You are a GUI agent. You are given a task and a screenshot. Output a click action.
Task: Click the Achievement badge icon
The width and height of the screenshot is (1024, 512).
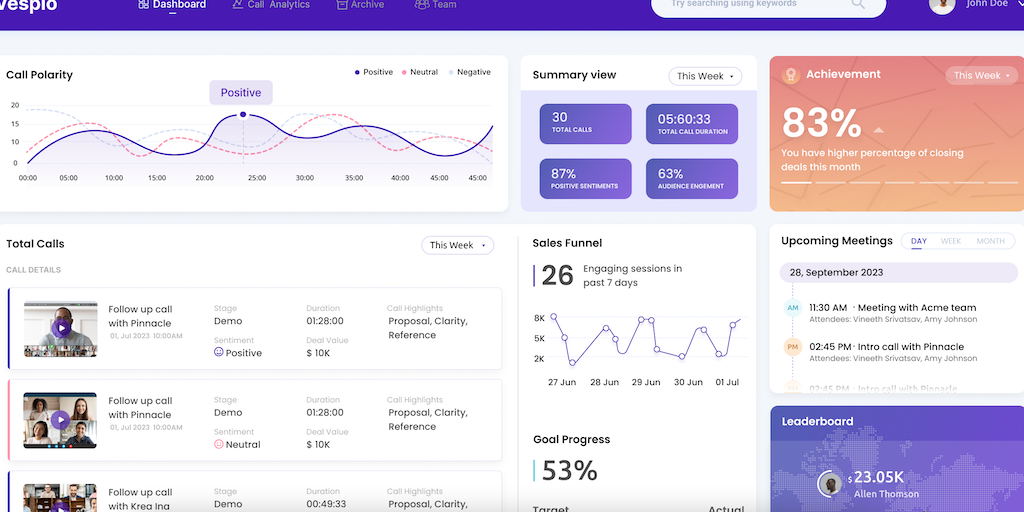[x=791, y=75]
